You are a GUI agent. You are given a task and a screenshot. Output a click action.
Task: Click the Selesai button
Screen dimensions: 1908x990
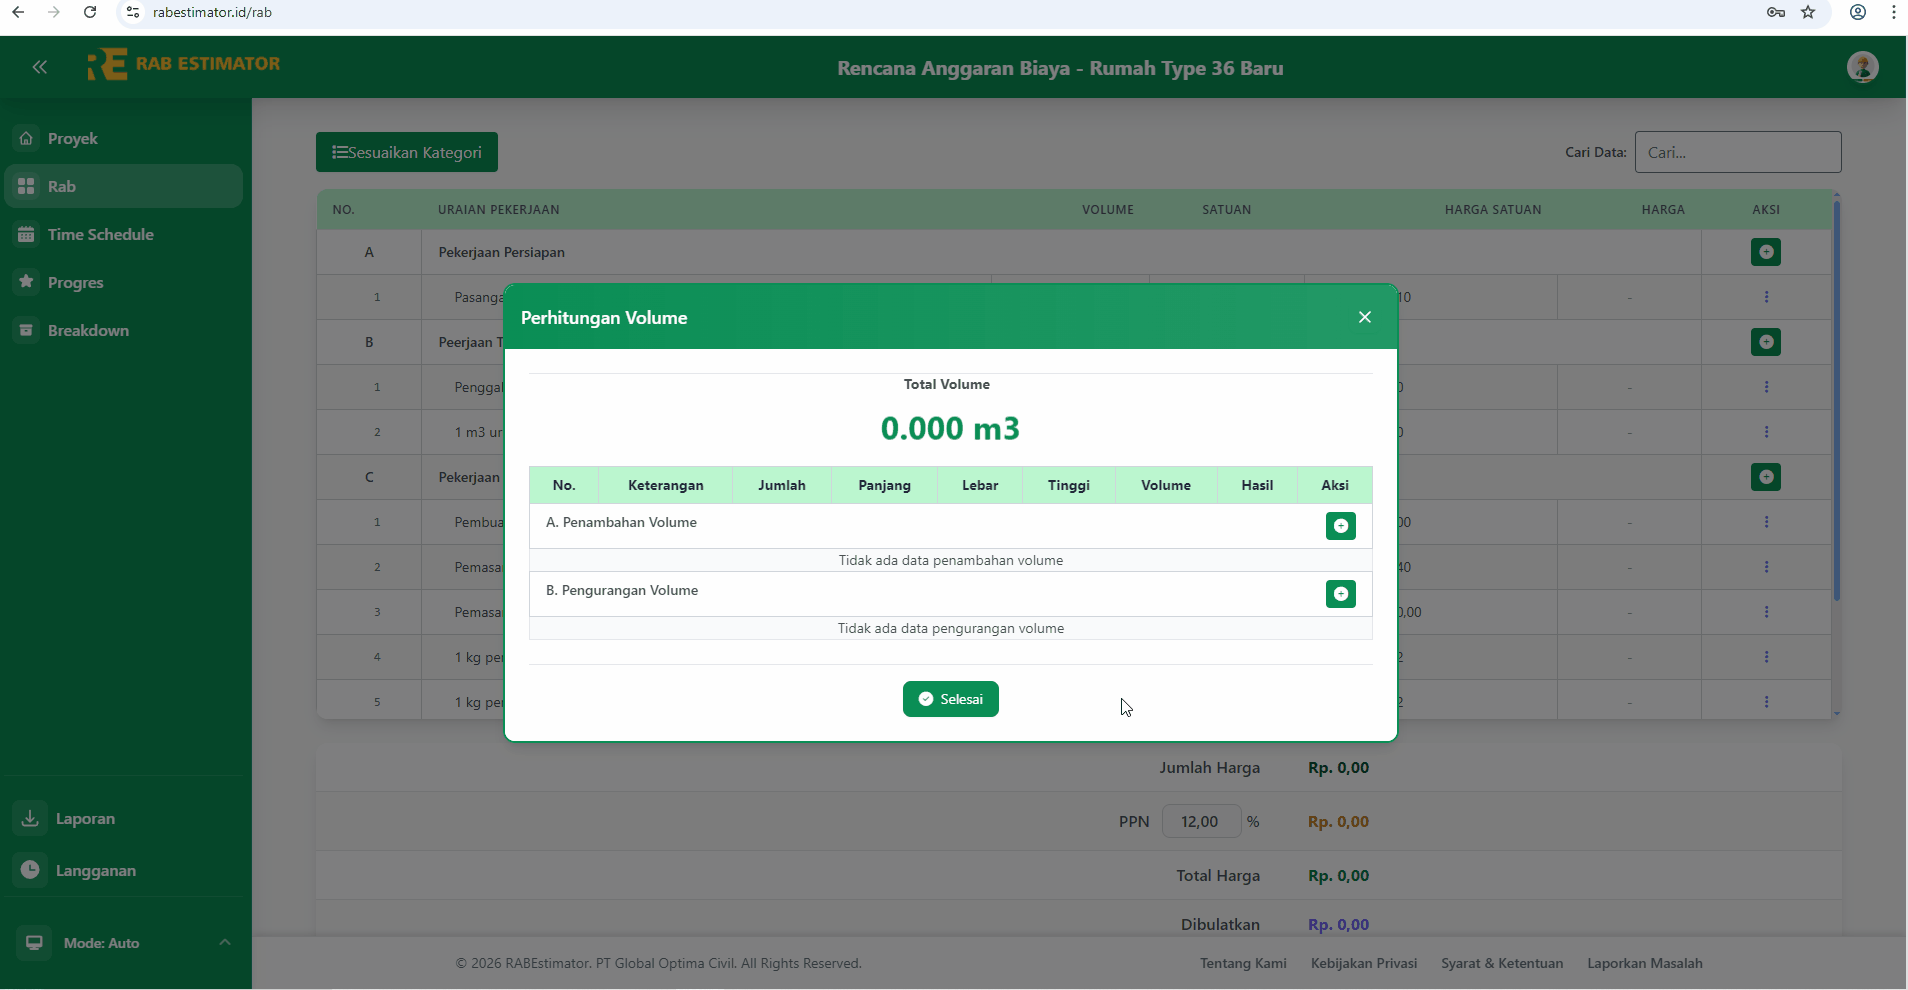point(951,698)
